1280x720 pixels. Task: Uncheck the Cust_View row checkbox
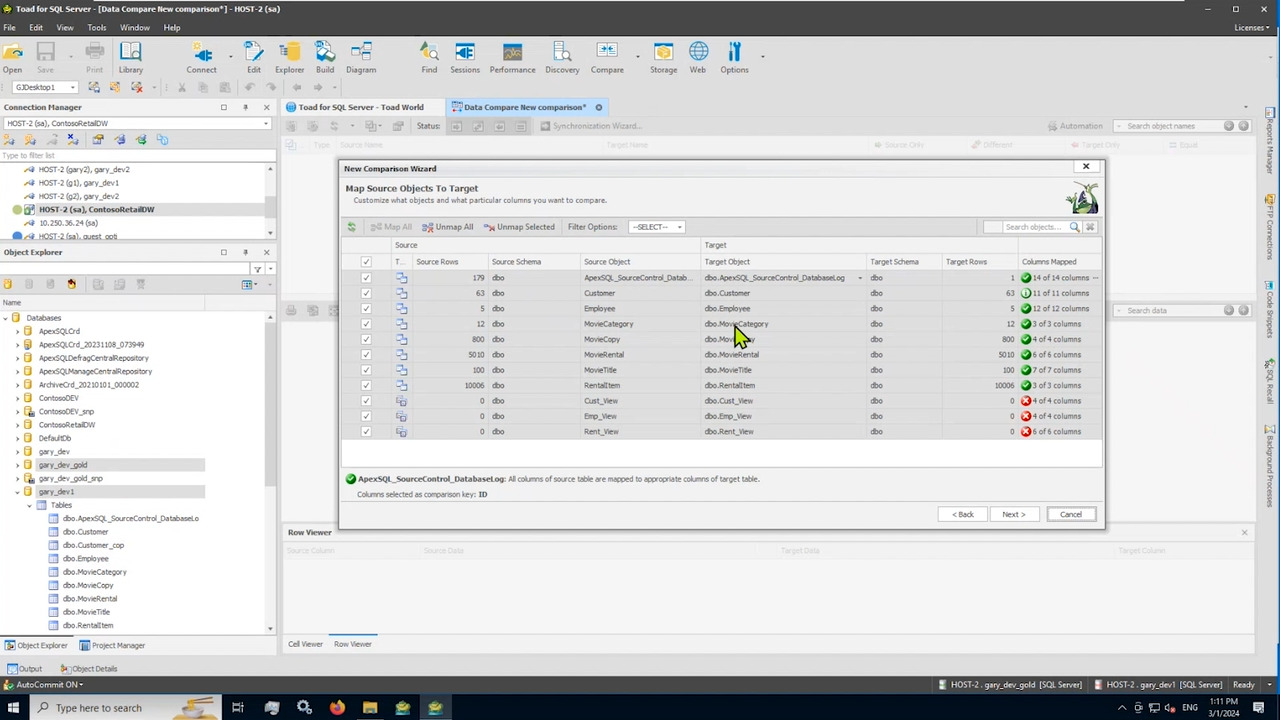(x=366, y=401)
